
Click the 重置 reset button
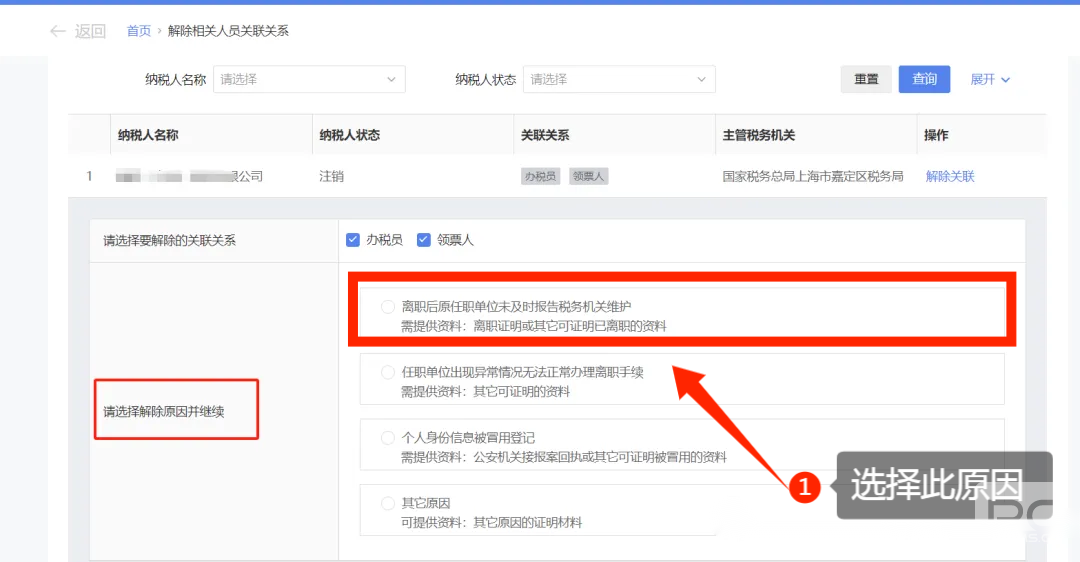pos(866,79)
